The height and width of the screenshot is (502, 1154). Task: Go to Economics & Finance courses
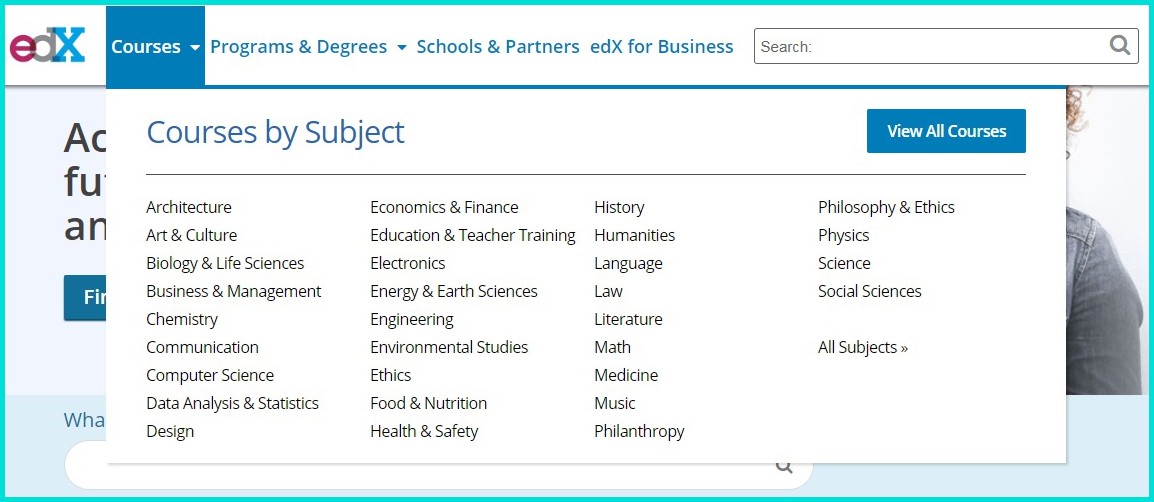444,207
